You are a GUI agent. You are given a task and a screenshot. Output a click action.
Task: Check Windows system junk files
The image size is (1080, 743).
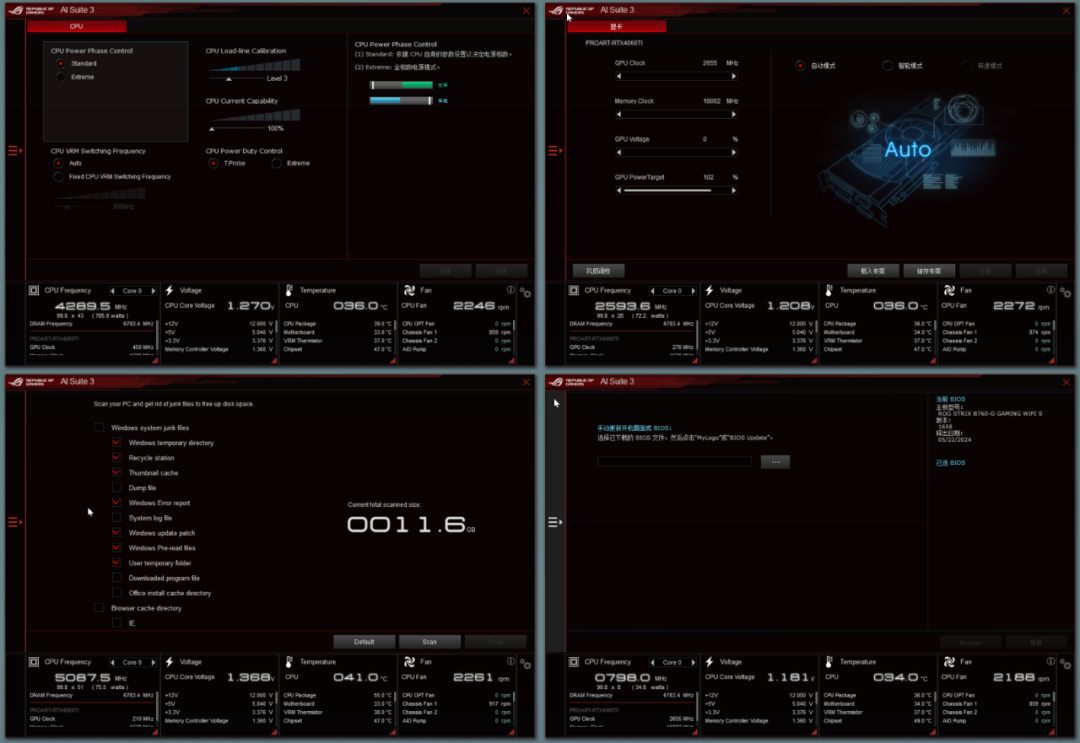(x=99, y=428)
